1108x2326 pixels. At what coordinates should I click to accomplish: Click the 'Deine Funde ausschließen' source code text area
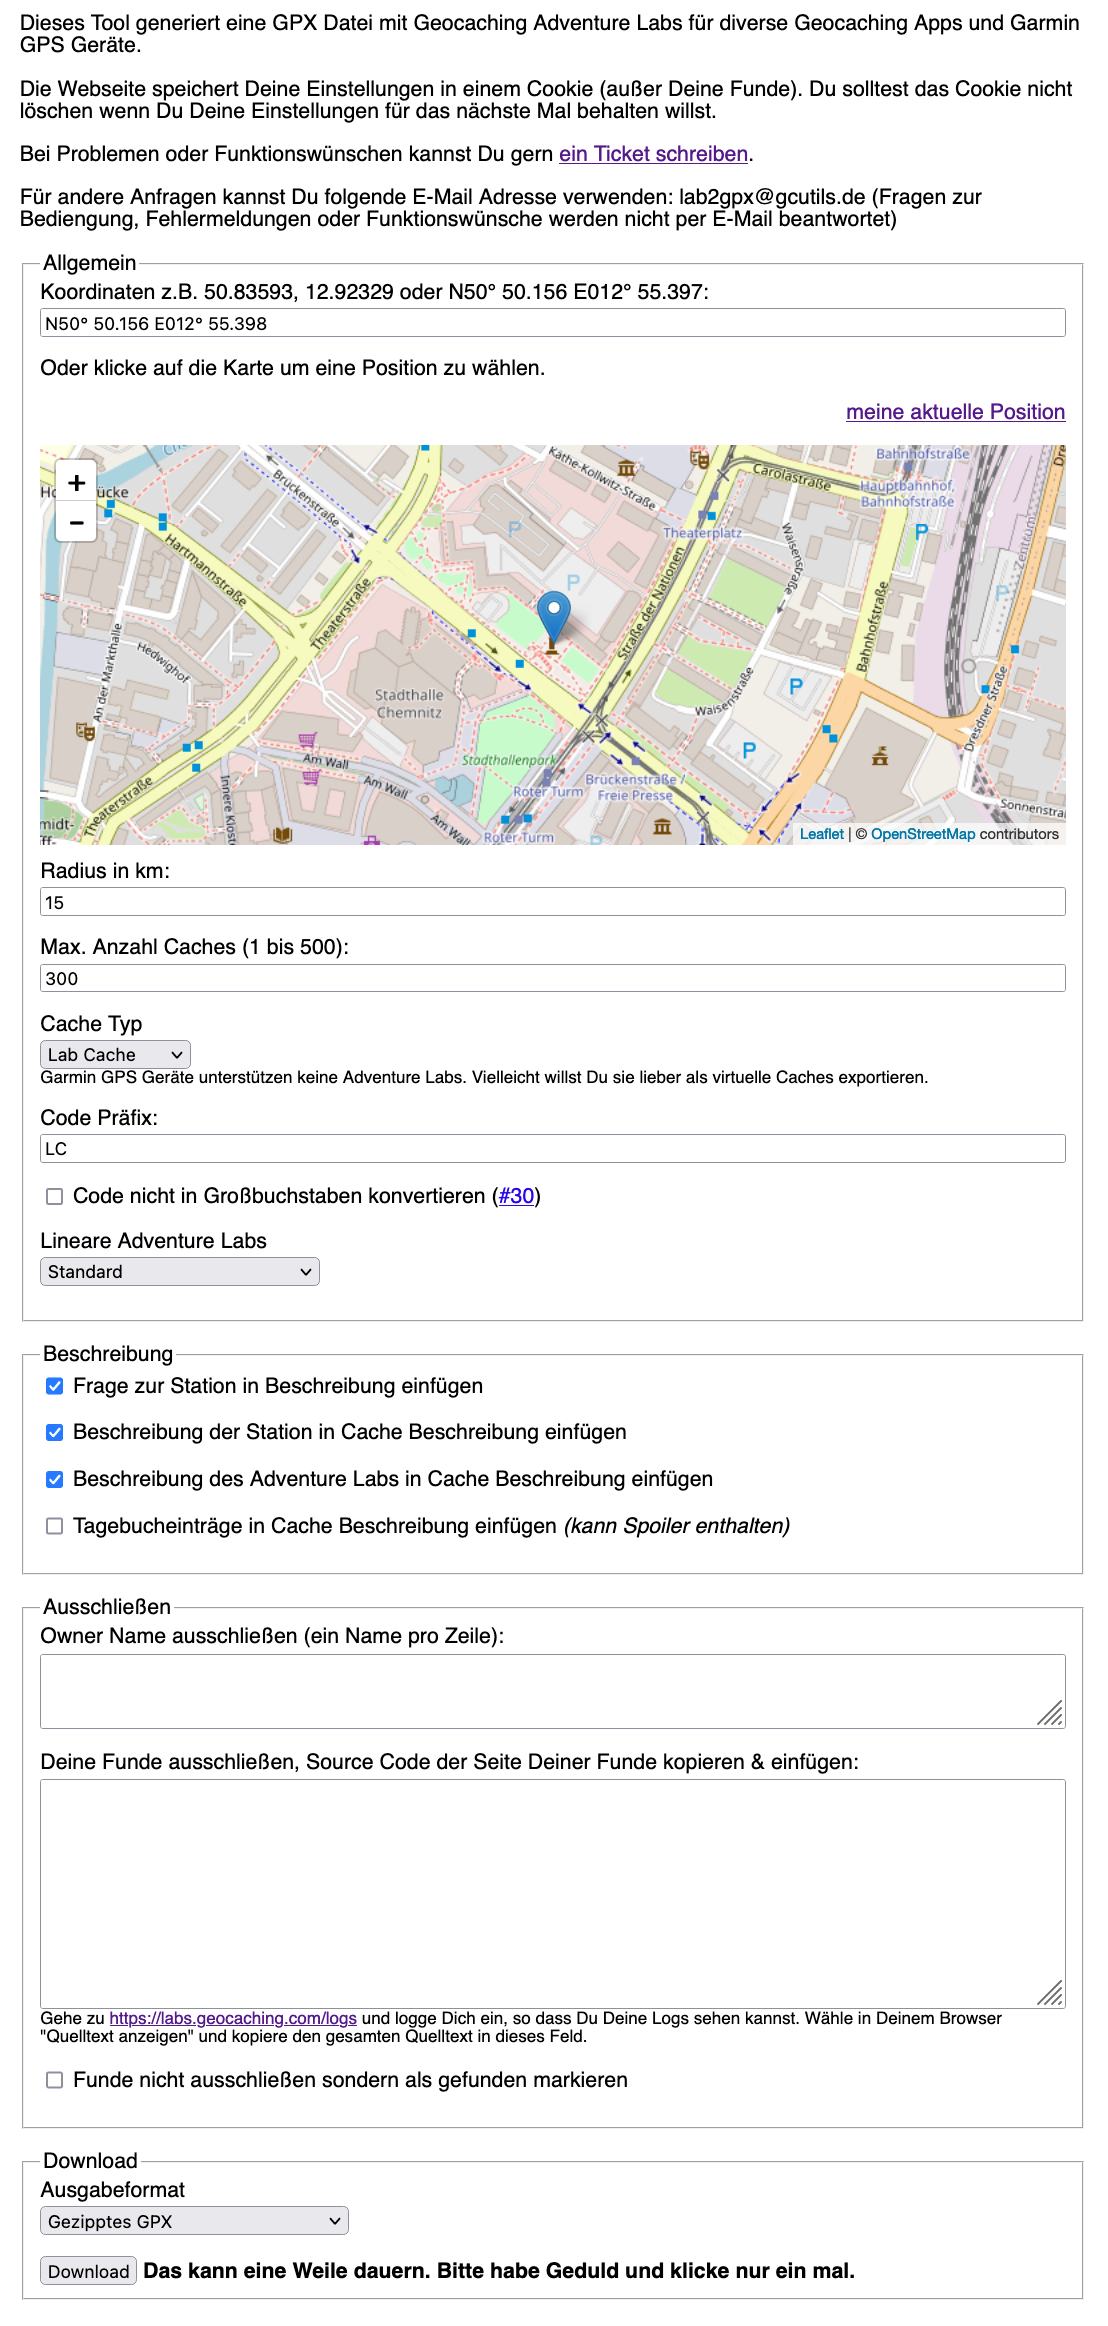coord(553,1894)
